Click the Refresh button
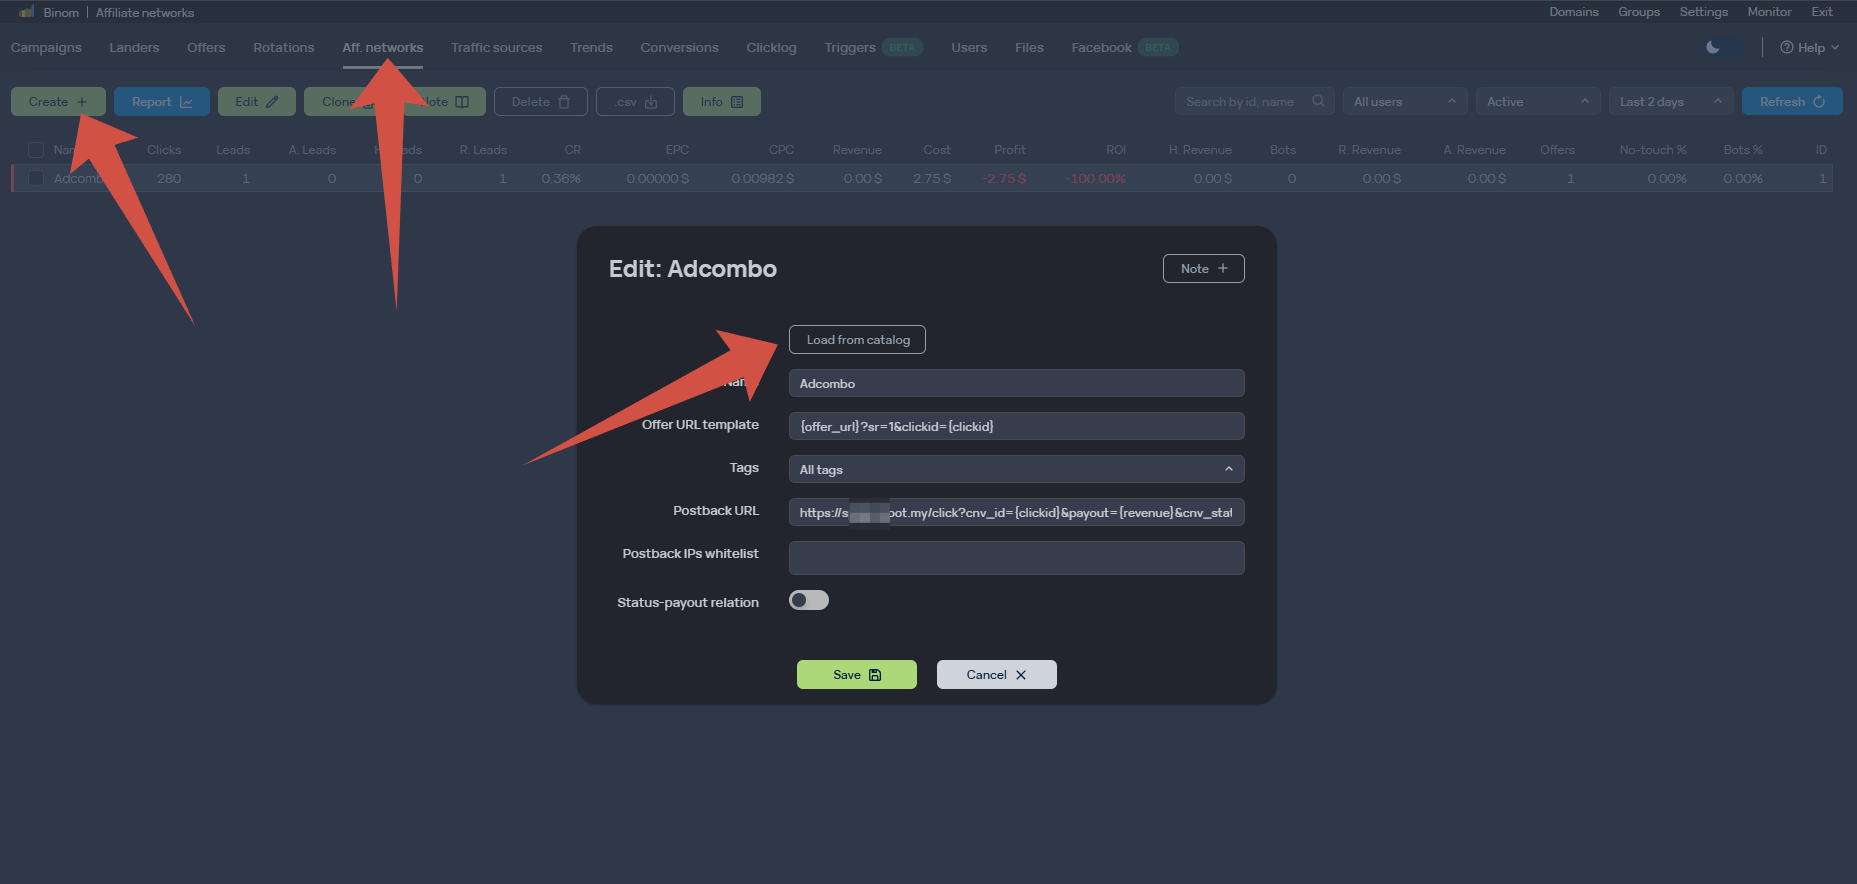 tap(1792, 101)
